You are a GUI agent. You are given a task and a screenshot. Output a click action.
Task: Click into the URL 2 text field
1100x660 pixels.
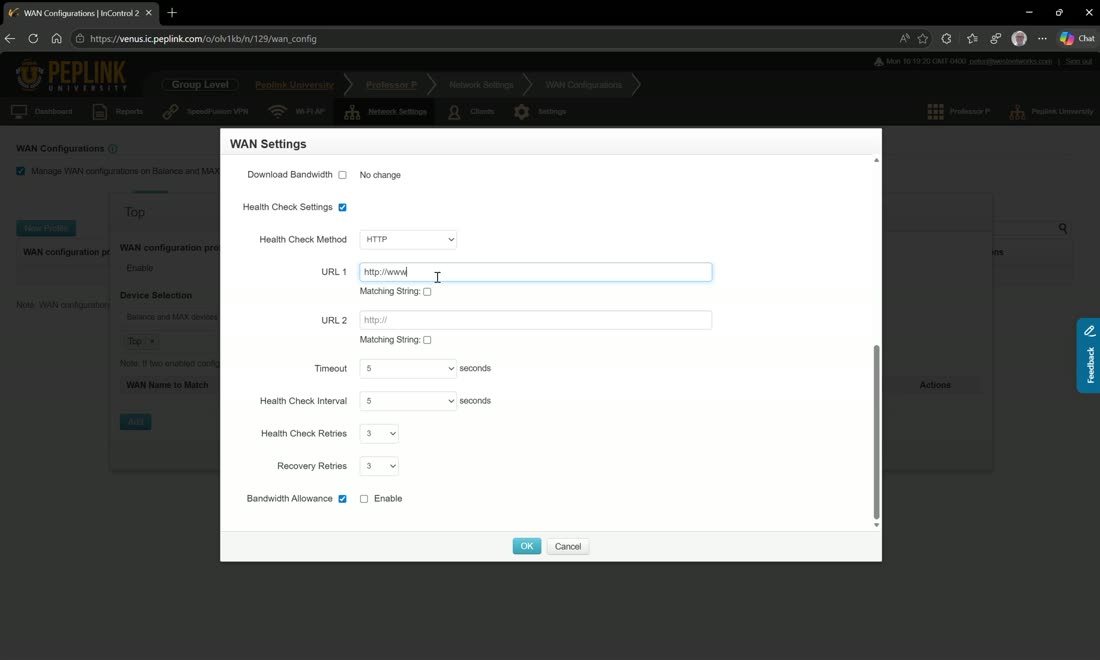pos(535,320)
